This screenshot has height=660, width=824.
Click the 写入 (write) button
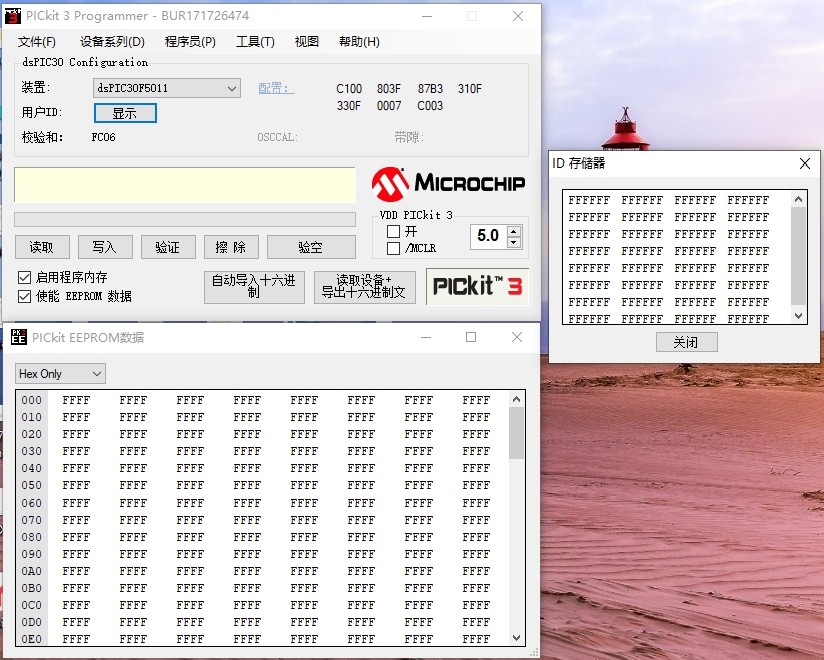coord(105,247)
